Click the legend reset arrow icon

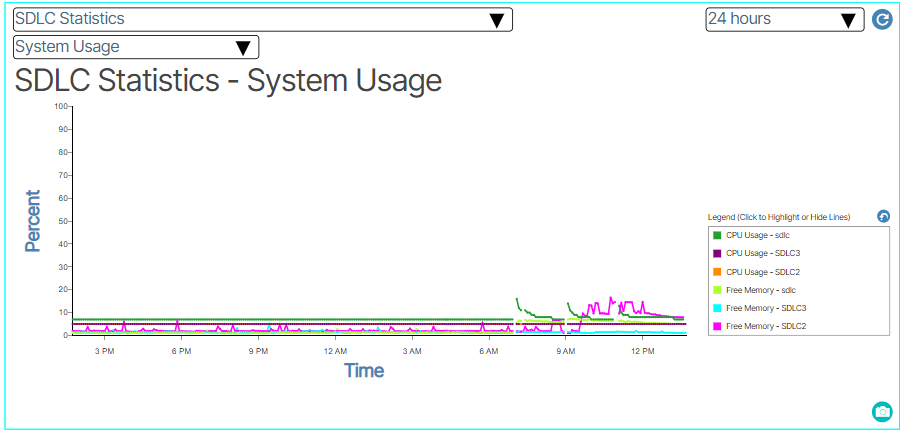coord(883,216)
